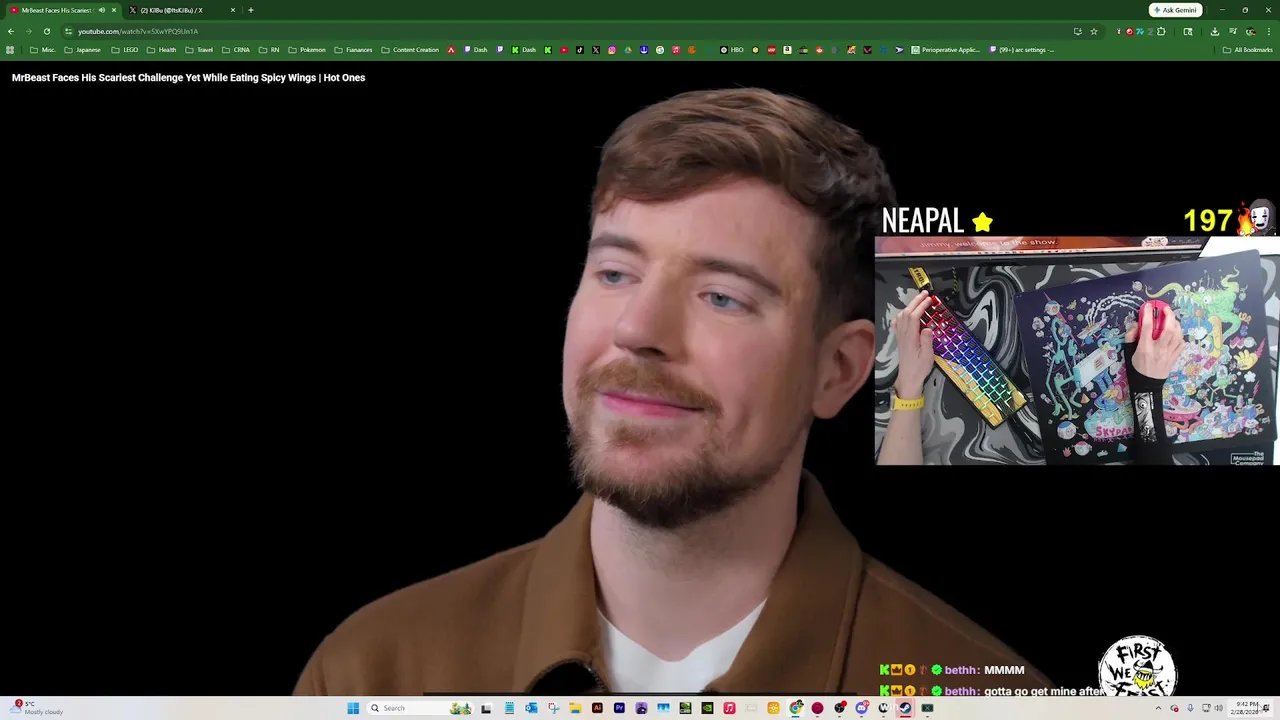Open the Chrome profile avatar
This screenshot has height=720, width=1280.
pos(1251,31)
